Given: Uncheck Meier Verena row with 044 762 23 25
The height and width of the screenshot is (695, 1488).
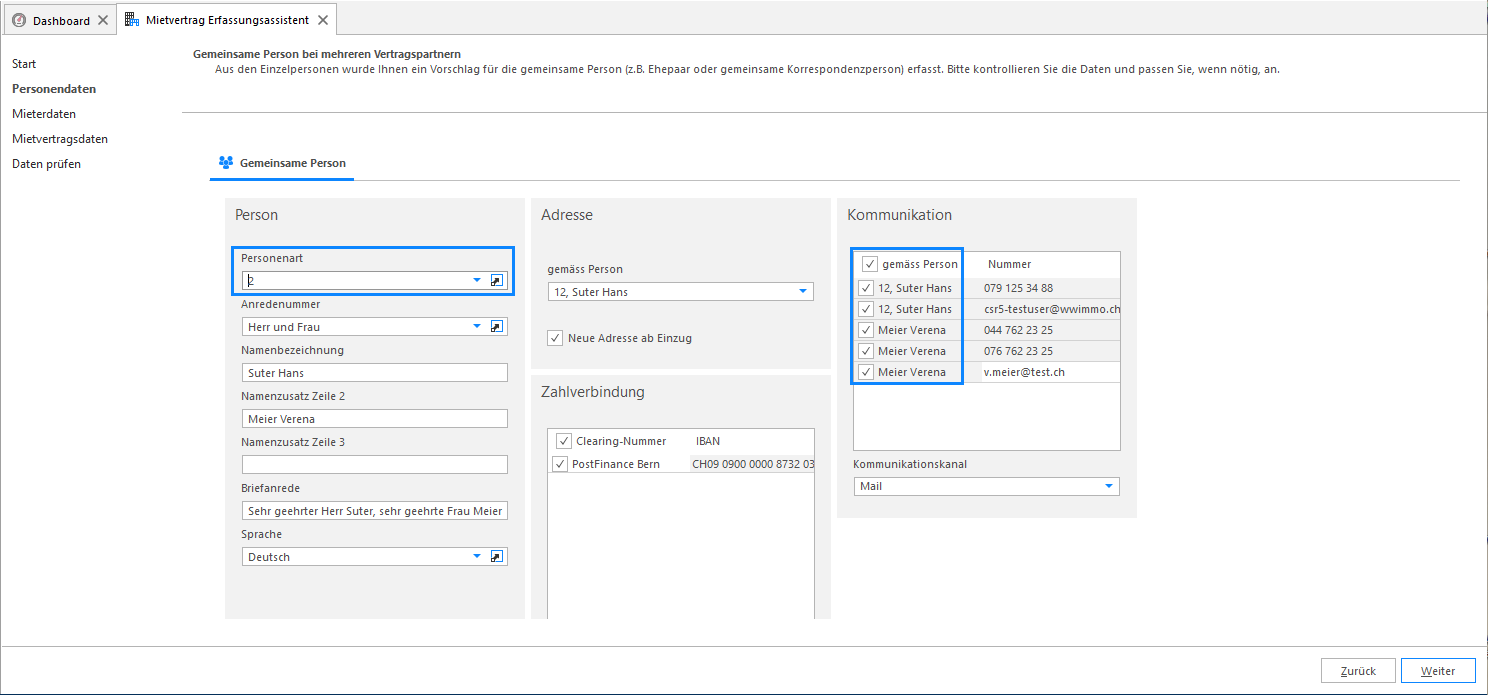Looking at the screenshot, I should (x=866, y=330).
